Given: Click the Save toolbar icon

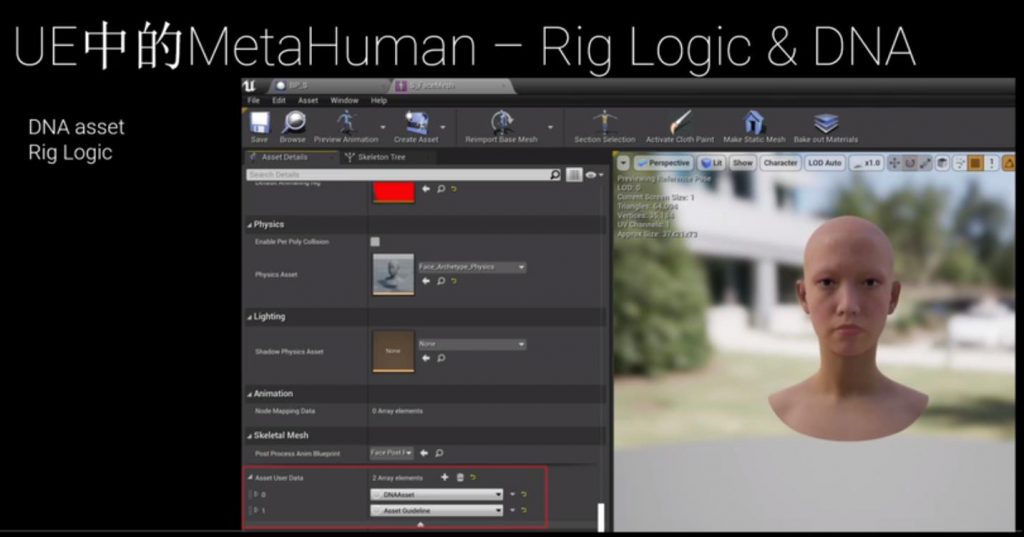Looking at the screenshot, I should coord(259,123).
